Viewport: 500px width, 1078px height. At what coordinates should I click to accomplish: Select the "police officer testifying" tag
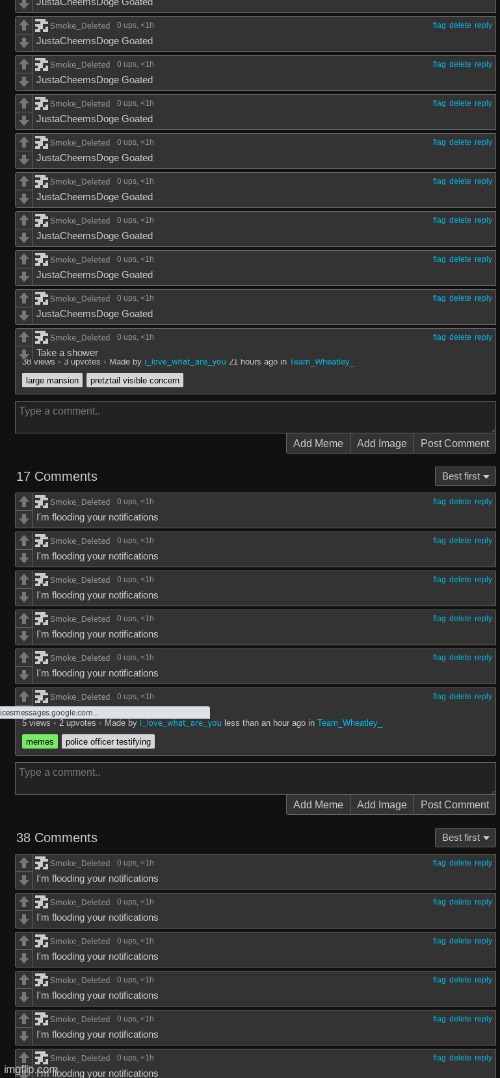(108, 742)
